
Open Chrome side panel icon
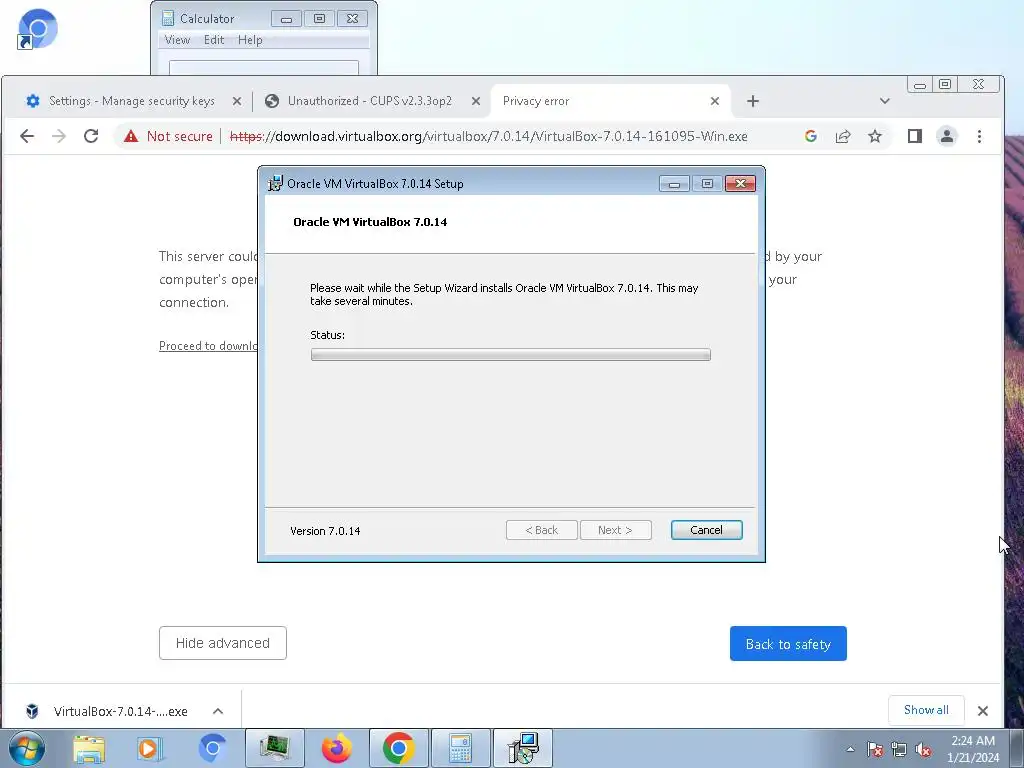coord(914,136)
